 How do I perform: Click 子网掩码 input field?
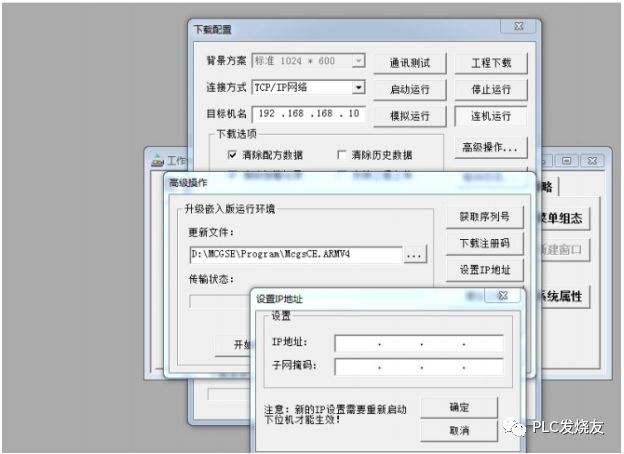tap(419, 367)
